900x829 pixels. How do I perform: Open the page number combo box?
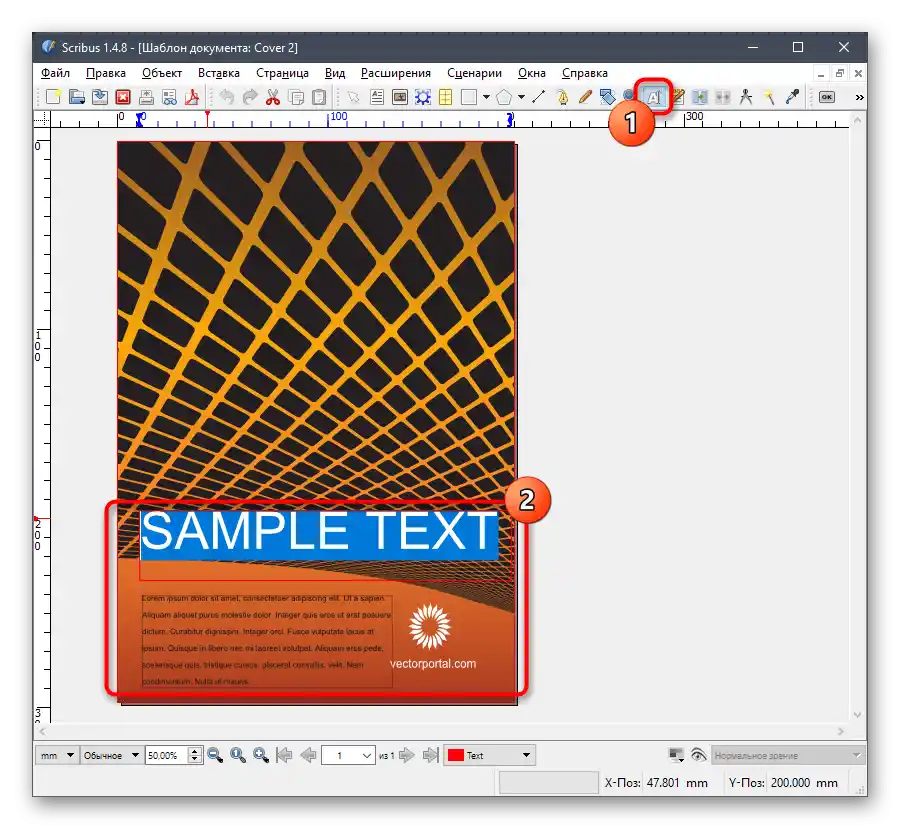pos(349,755)
